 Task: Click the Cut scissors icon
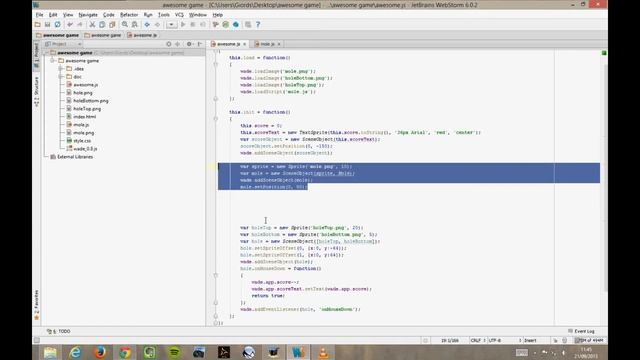click(x=92, y=24)
